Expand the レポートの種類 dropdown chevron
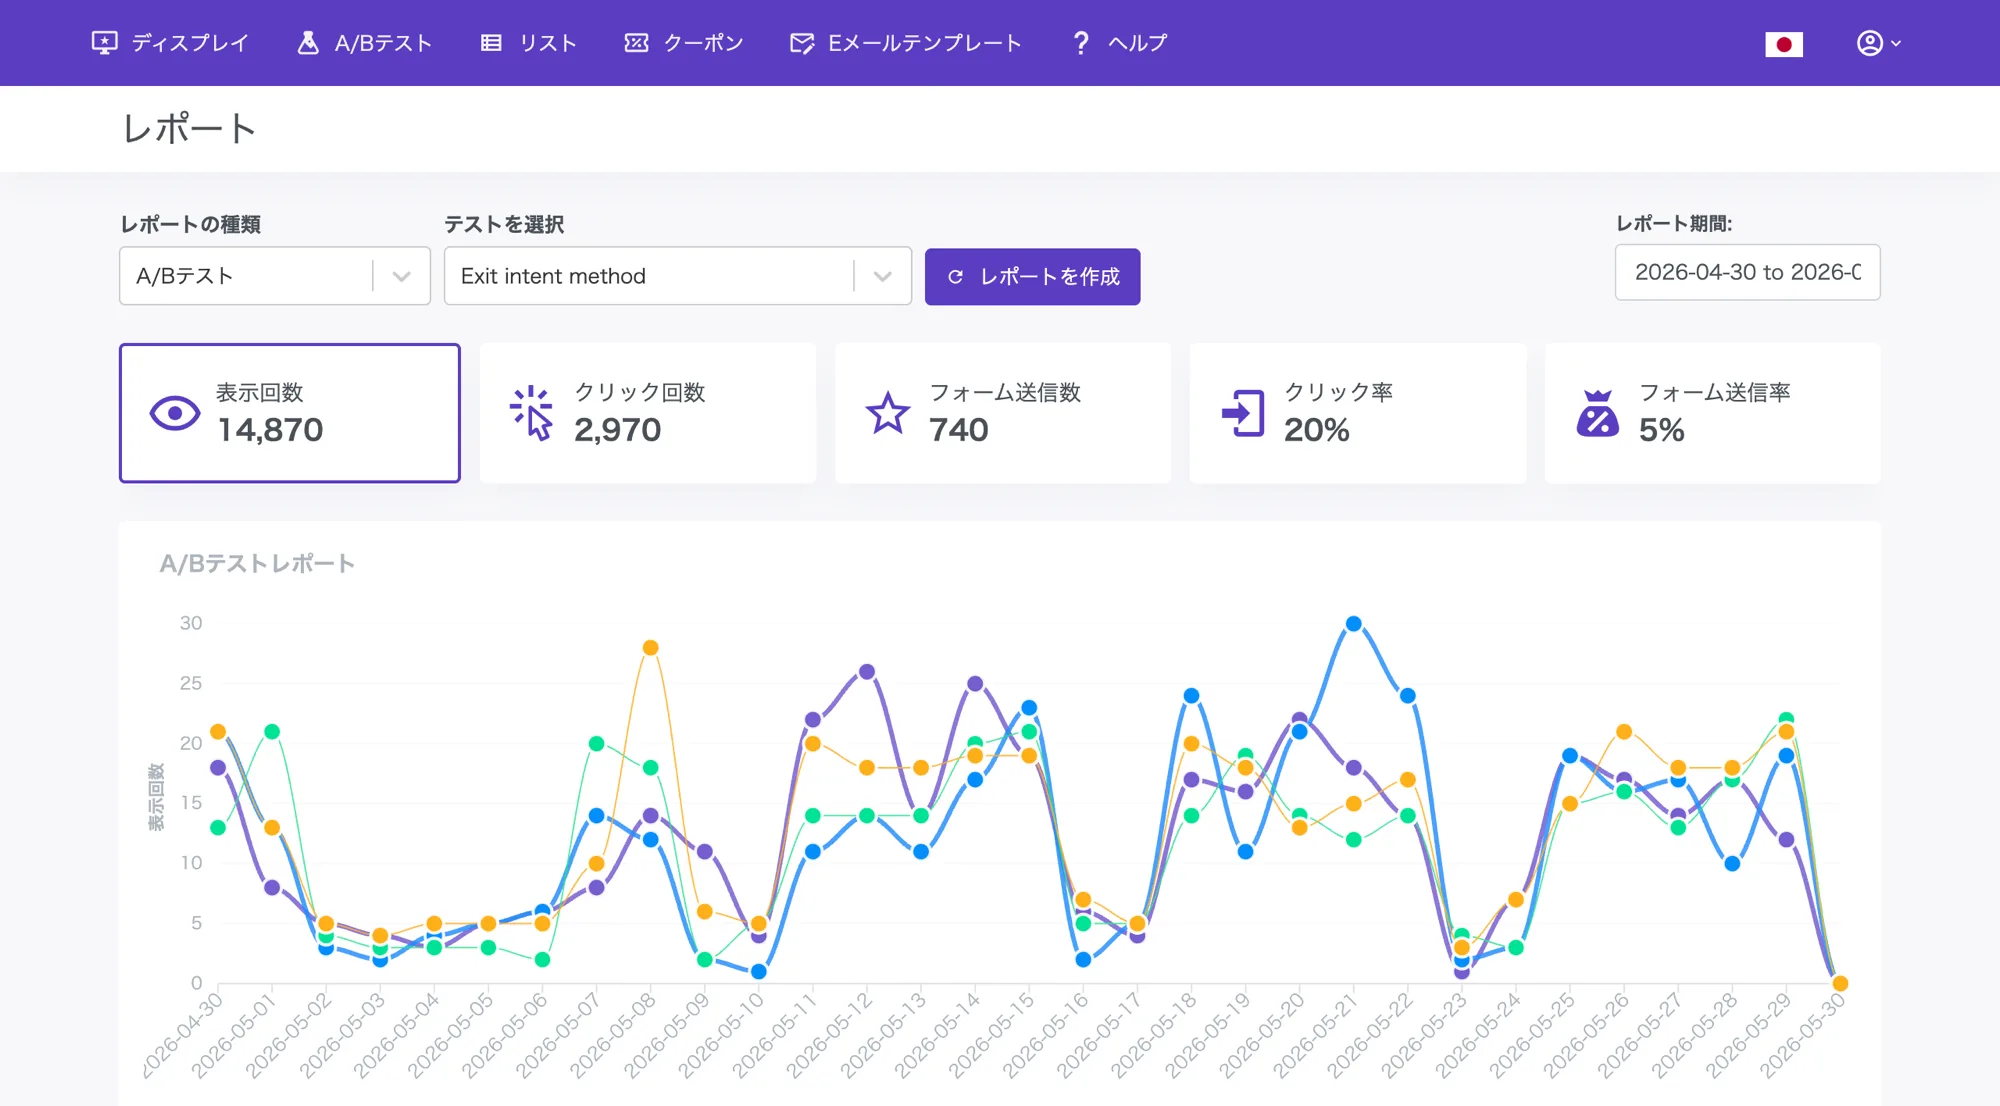 pyautogui.click(x=402, y=276)
